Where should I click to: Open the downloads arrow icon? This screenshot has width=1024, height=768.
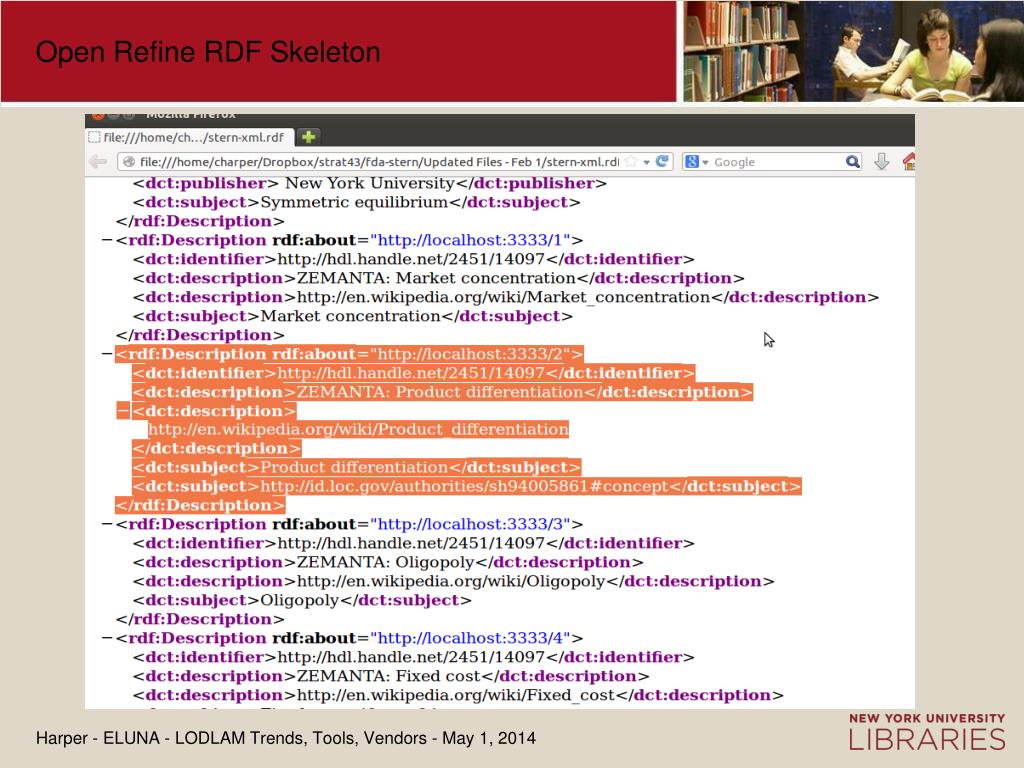point(881,161)
